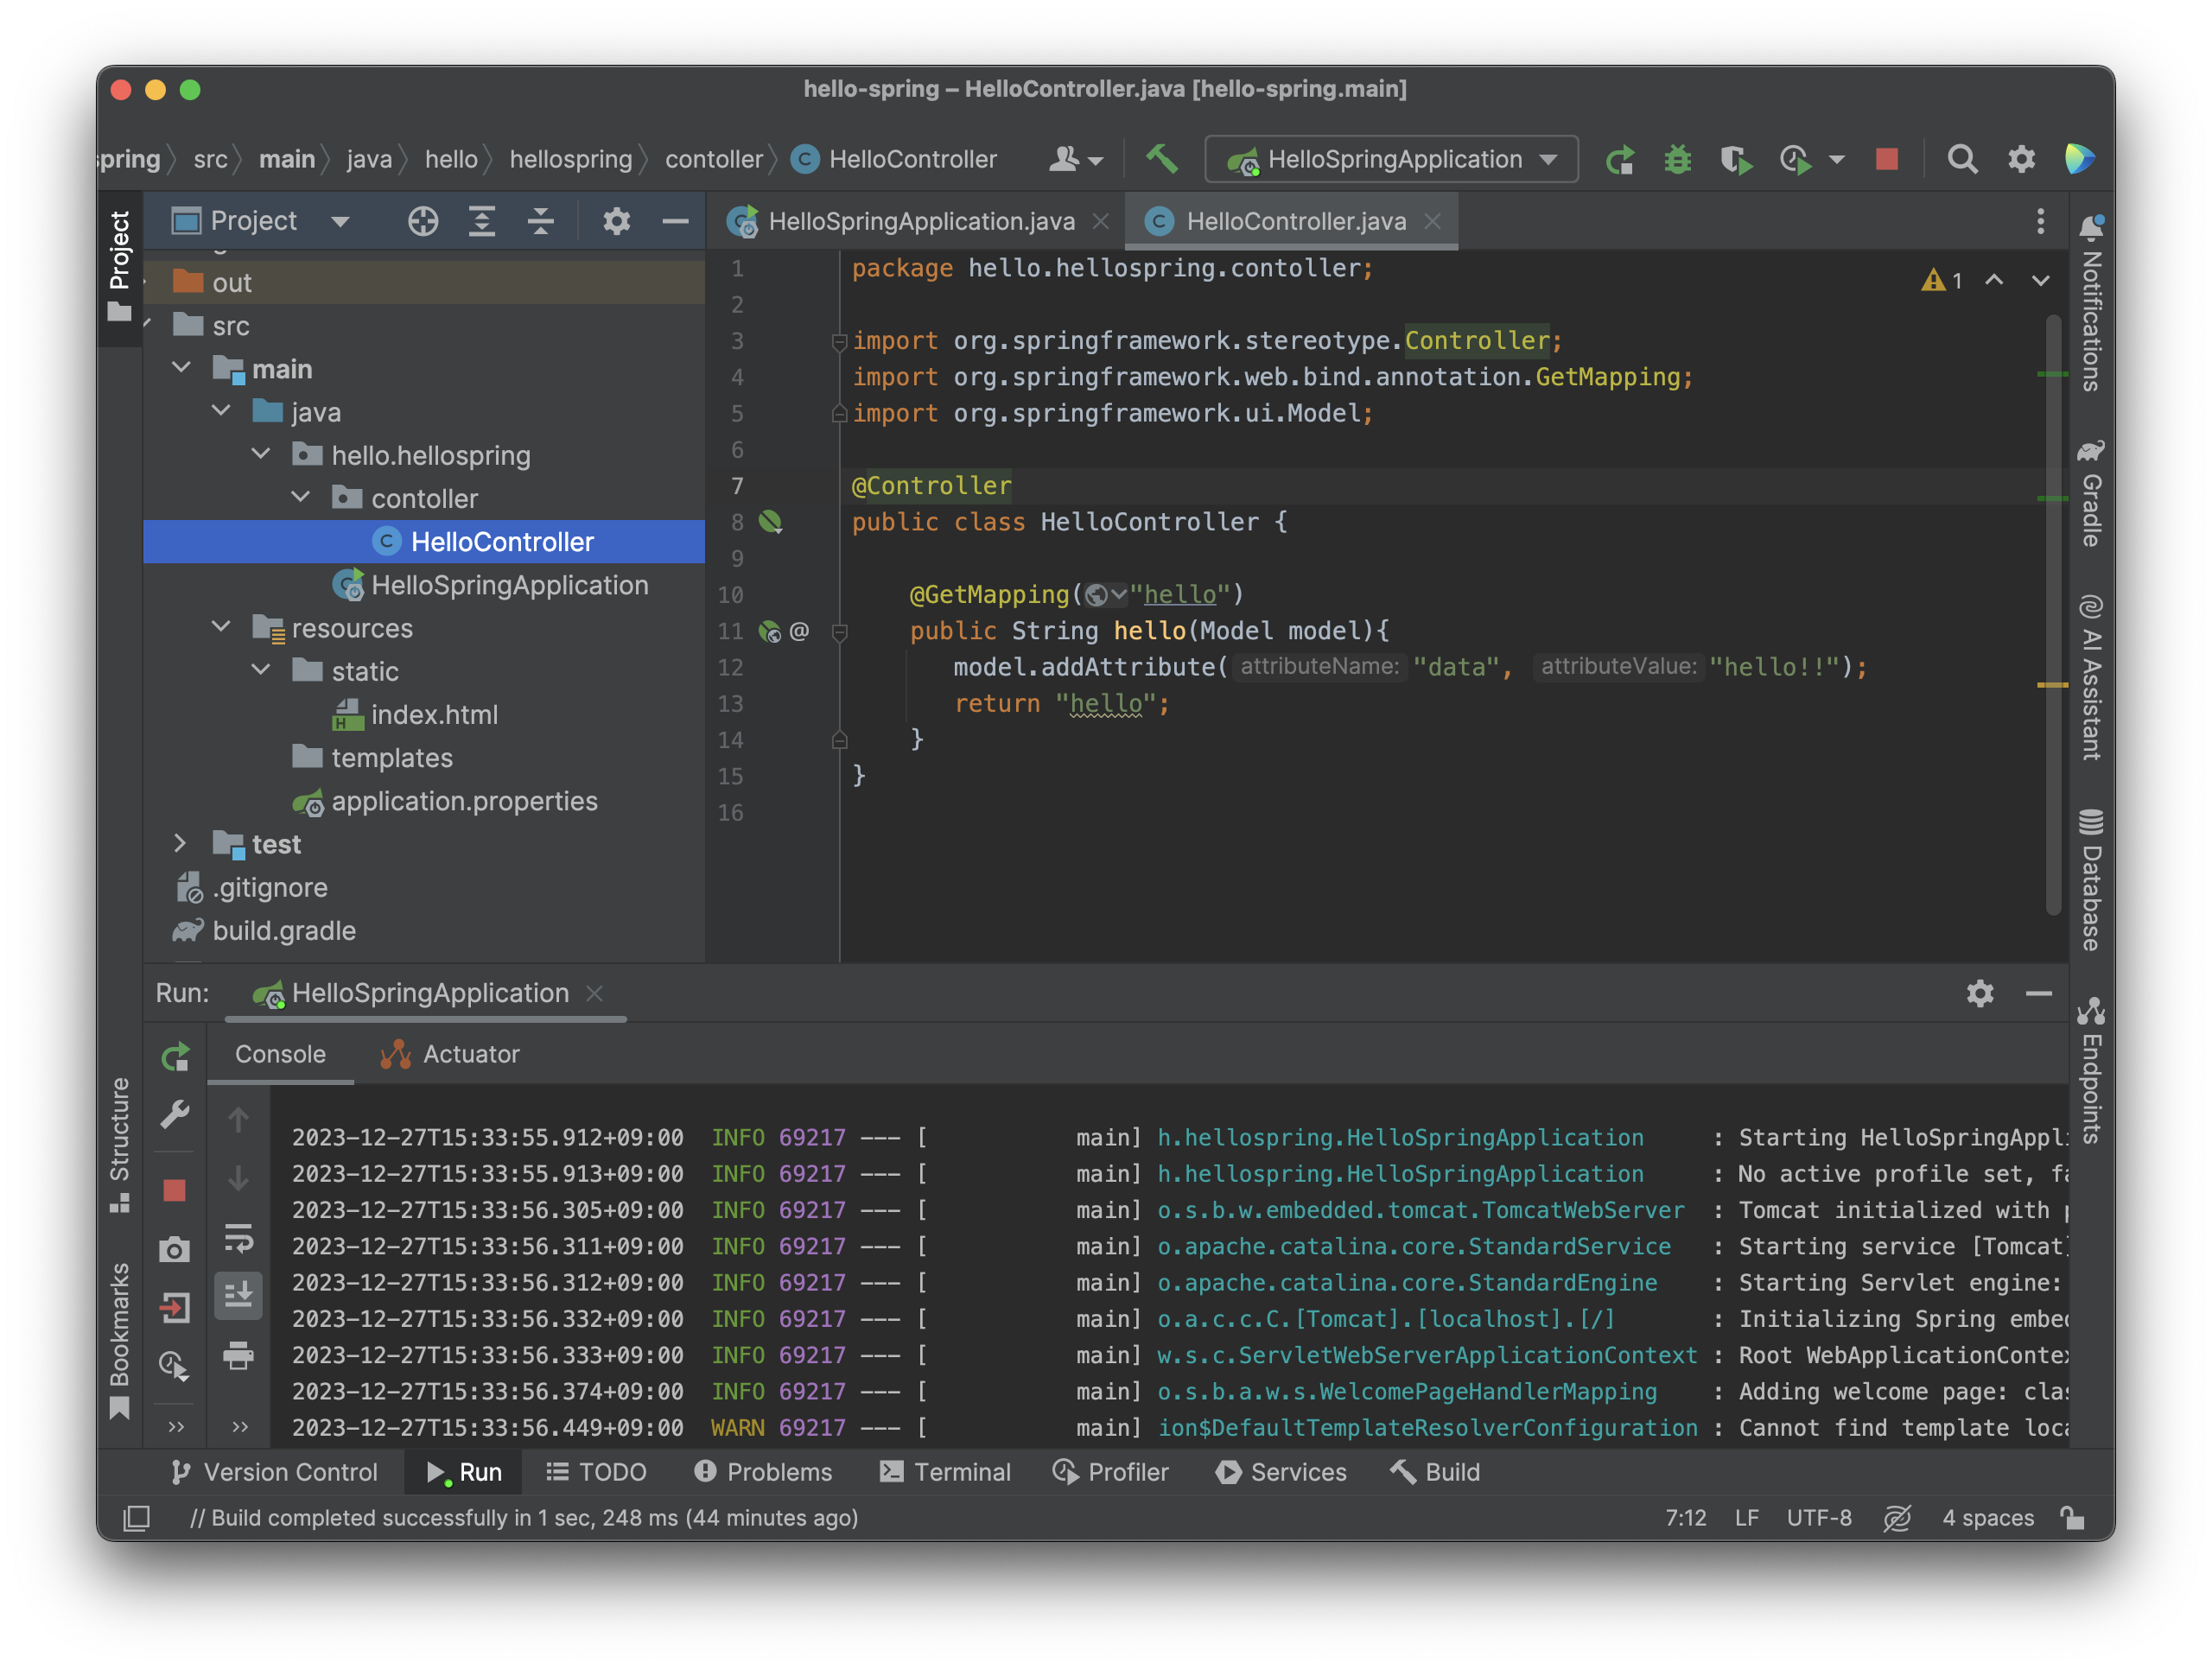The height and width of the screenshot is (1669, 2212).
Task: Toggle Soft-Wrap in Run console
Action: pyautogui.click(x=238, y=1238)
